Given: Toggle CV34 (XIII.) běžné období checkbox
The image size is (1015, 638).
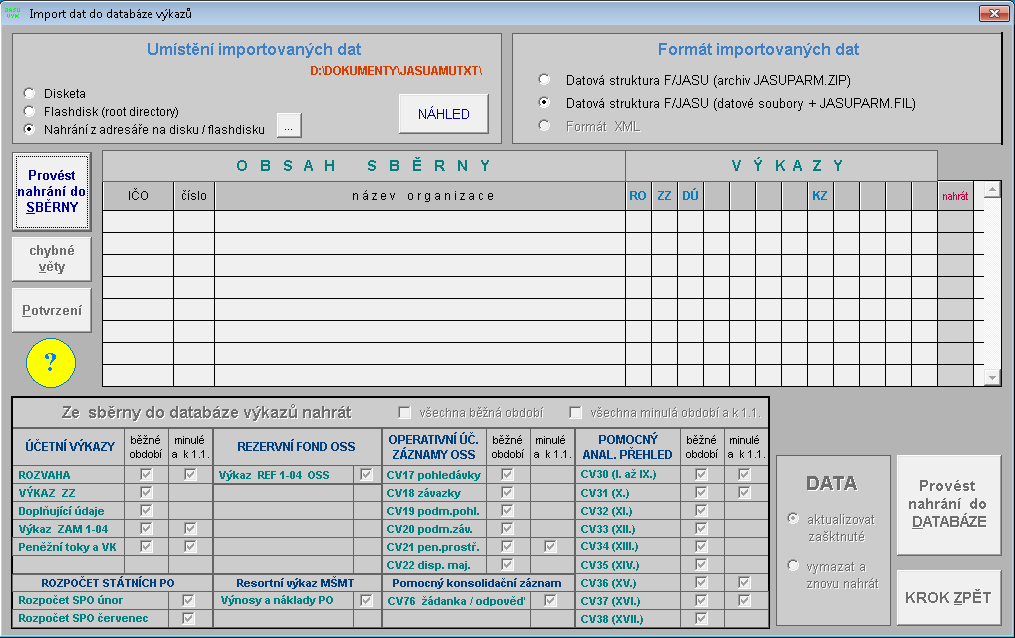Looking at the screenshot, I should [701, 547].
